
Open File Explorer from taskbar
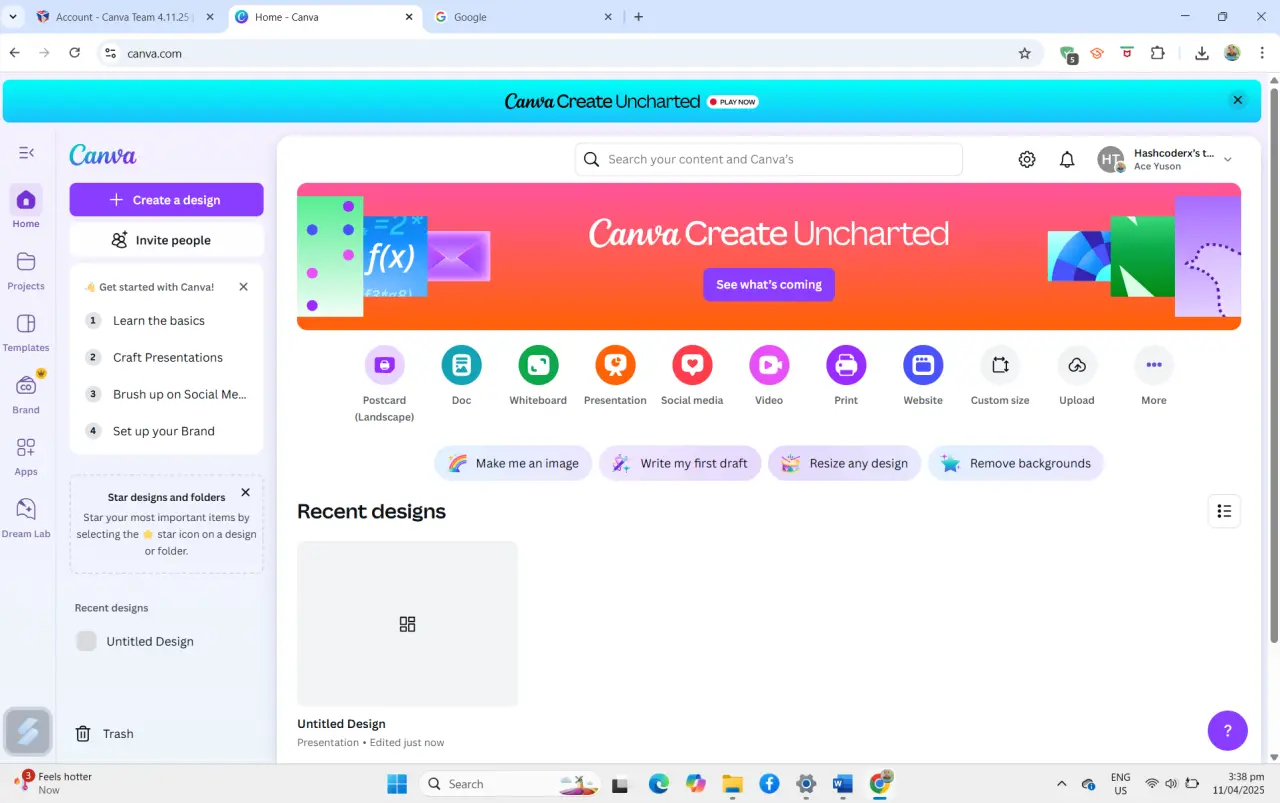tap(733, 784)
